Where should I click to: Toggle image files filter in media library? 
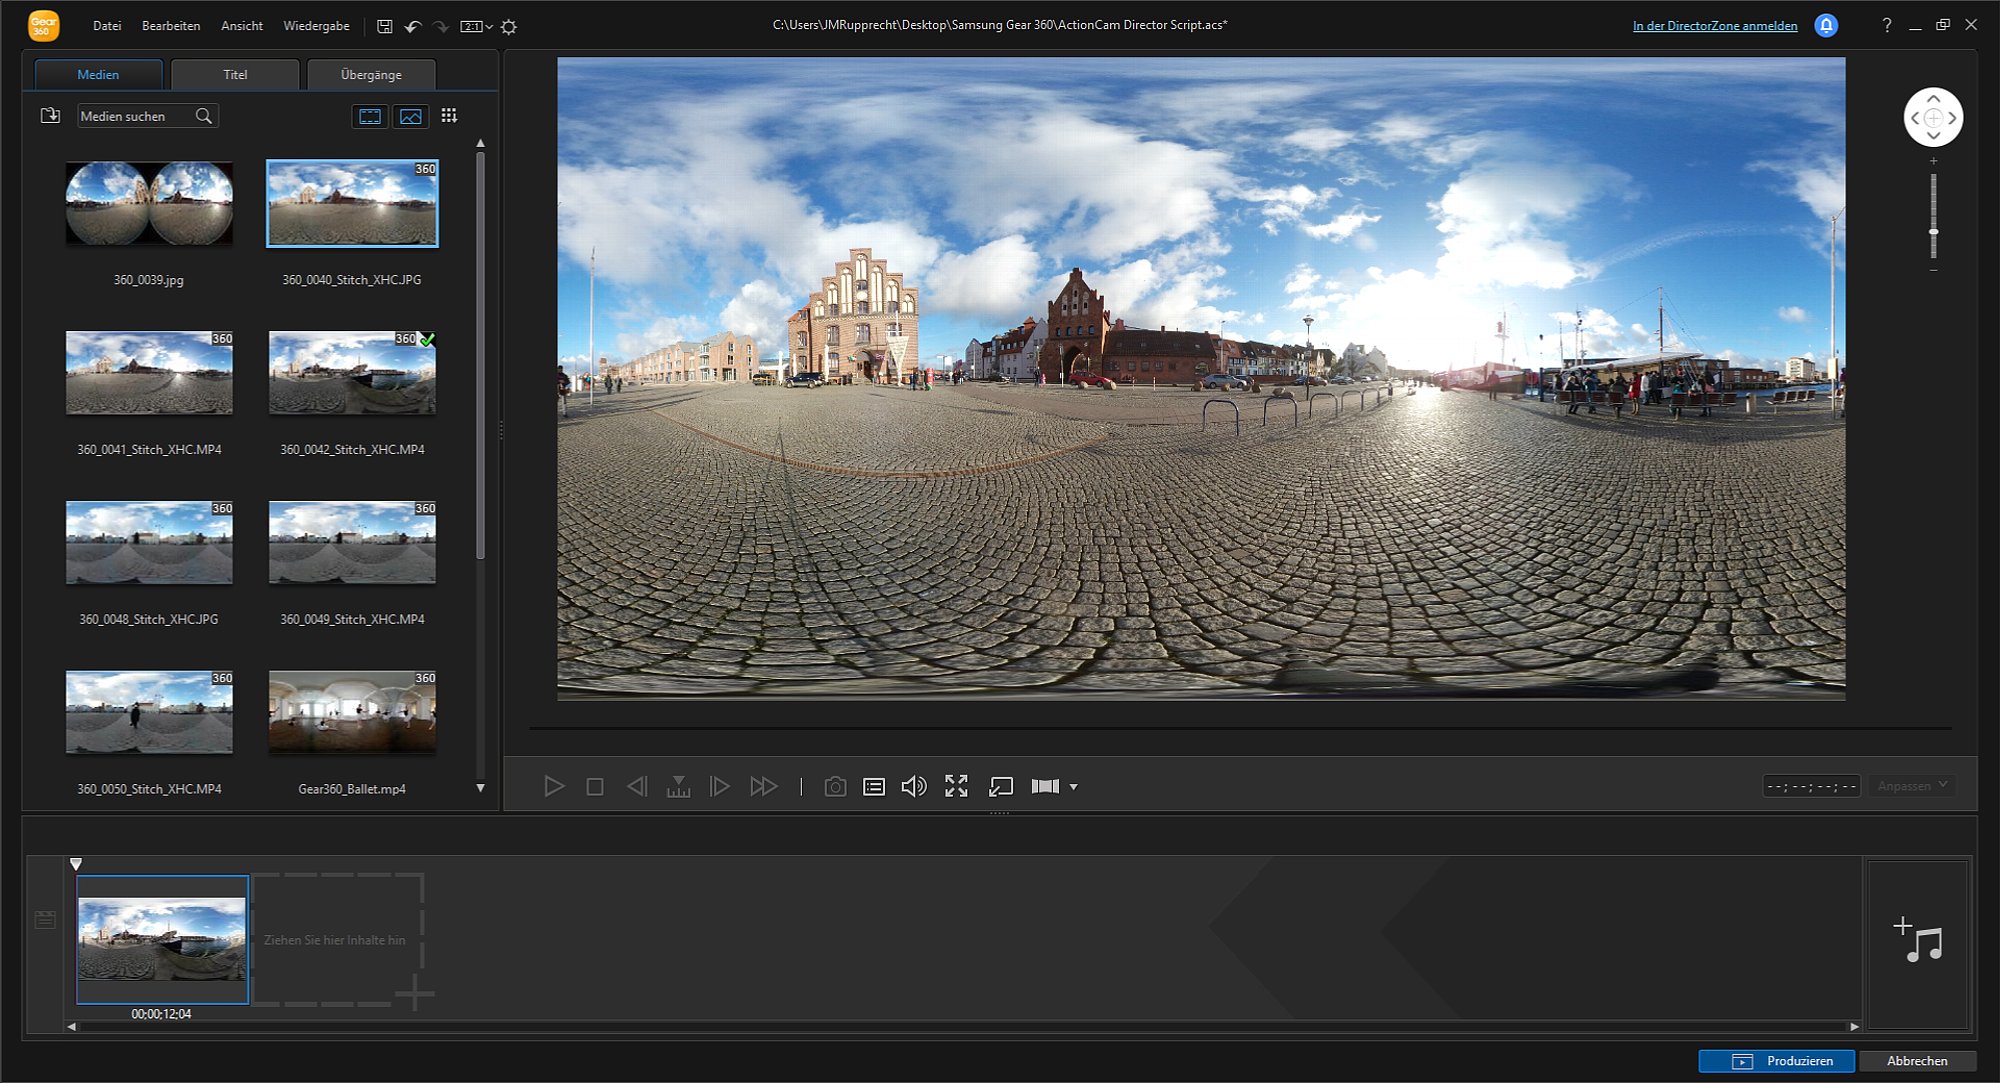pyautogui.click(x=410, y=116)
